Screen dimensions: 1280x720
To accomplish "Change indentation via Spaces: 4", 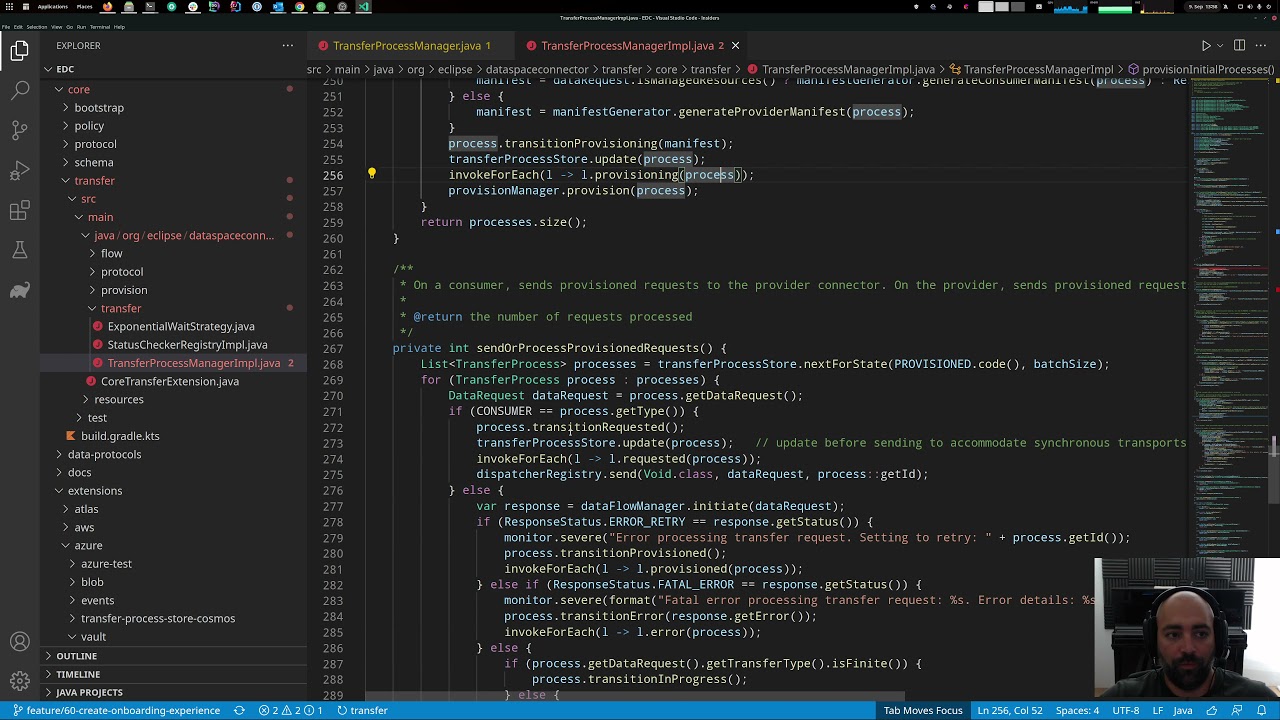I will [1077, 710].
